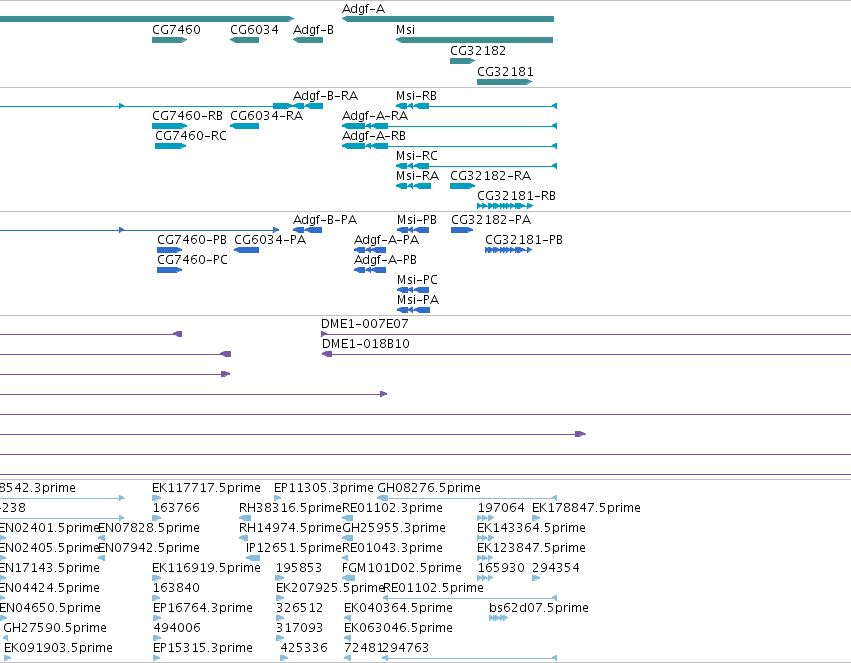Select EST RH38316.5prime
851x663 pixels.
point(290,508)
